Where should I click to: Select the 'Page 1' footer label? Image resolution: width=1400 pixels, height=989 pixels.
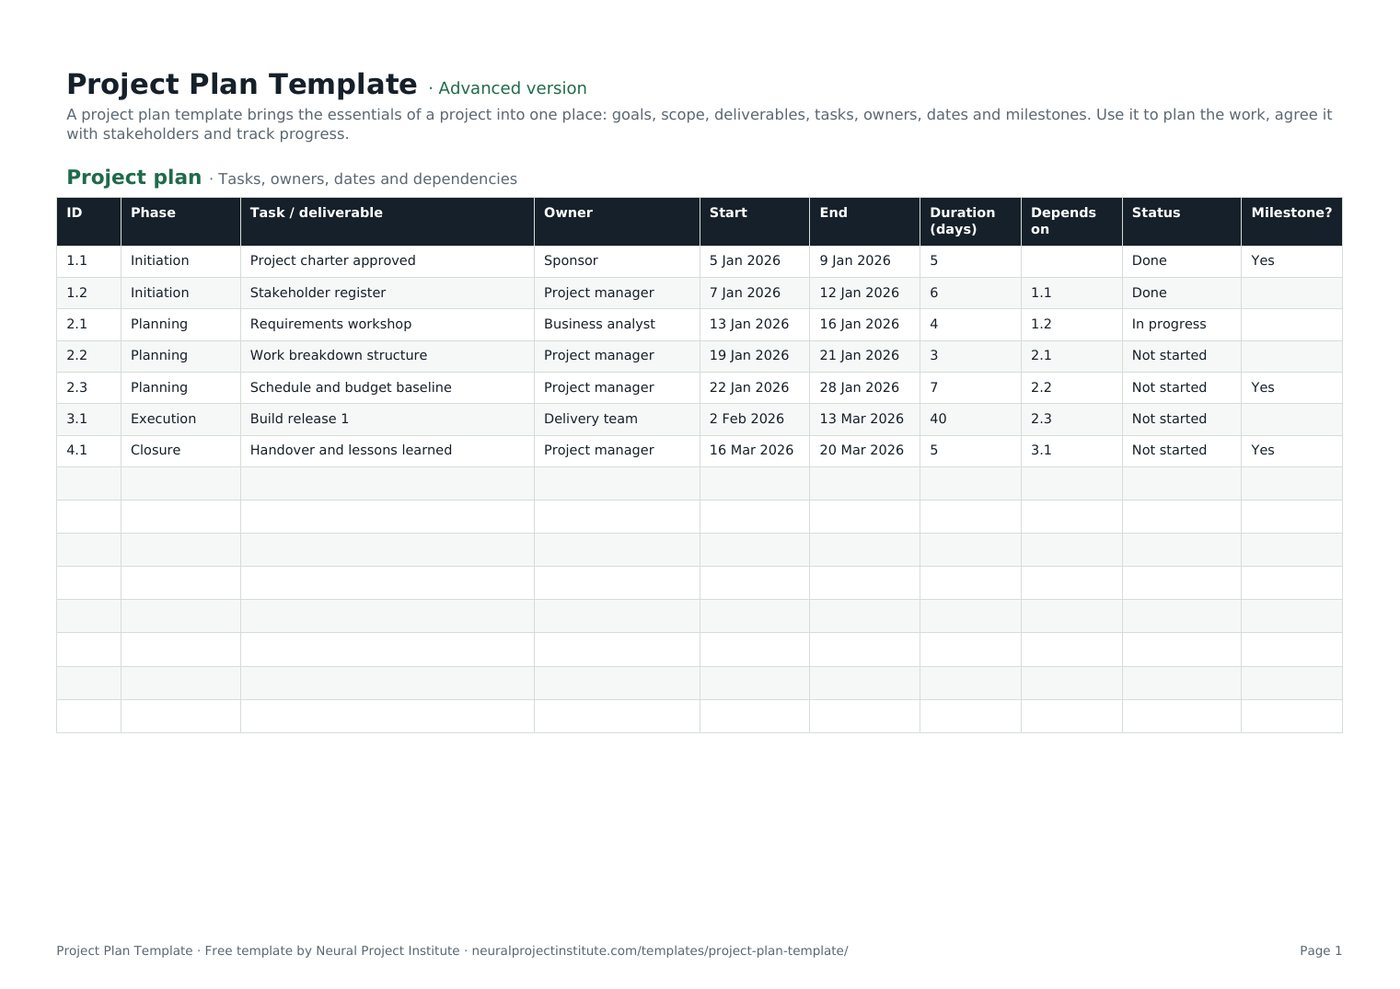coord(1321,951)
